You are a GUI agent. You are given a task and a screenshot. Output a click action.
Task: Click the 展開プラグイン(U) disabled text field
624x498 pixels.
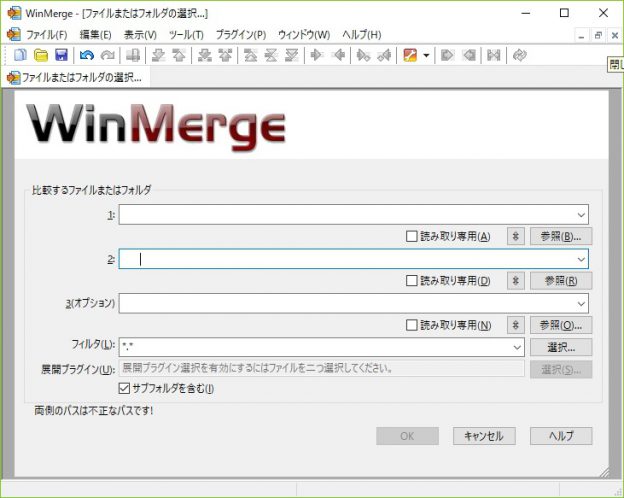click(322, 368)
